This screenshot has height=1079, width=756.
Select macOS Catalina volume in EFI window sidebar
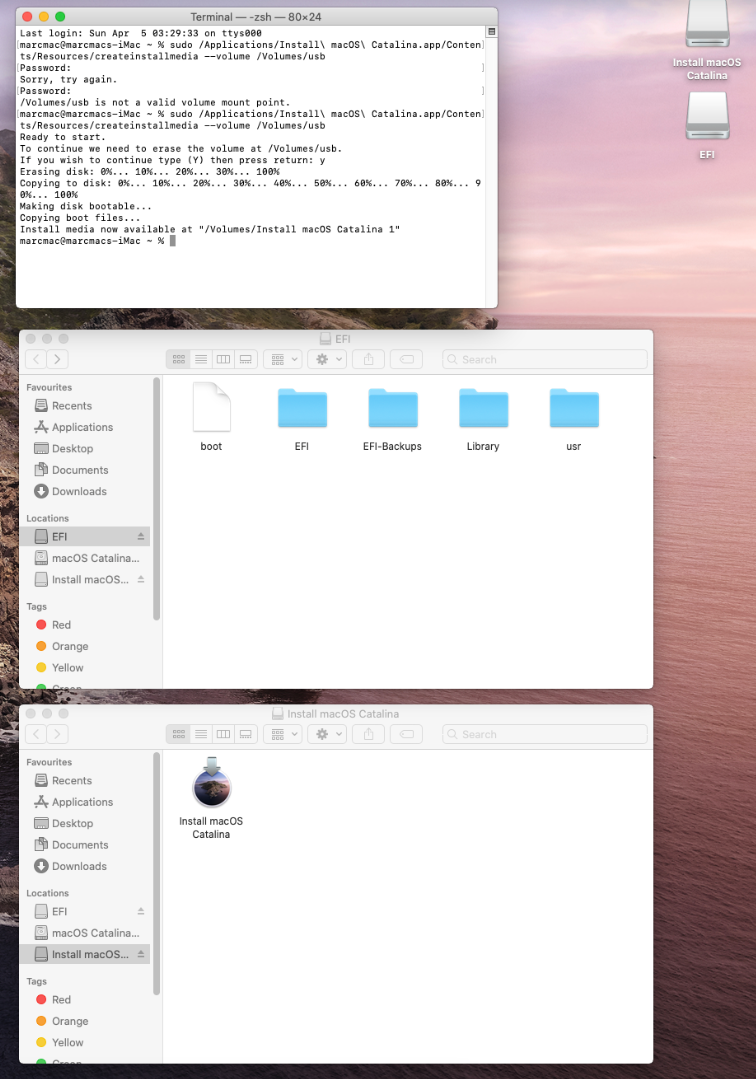pos(85,558)
